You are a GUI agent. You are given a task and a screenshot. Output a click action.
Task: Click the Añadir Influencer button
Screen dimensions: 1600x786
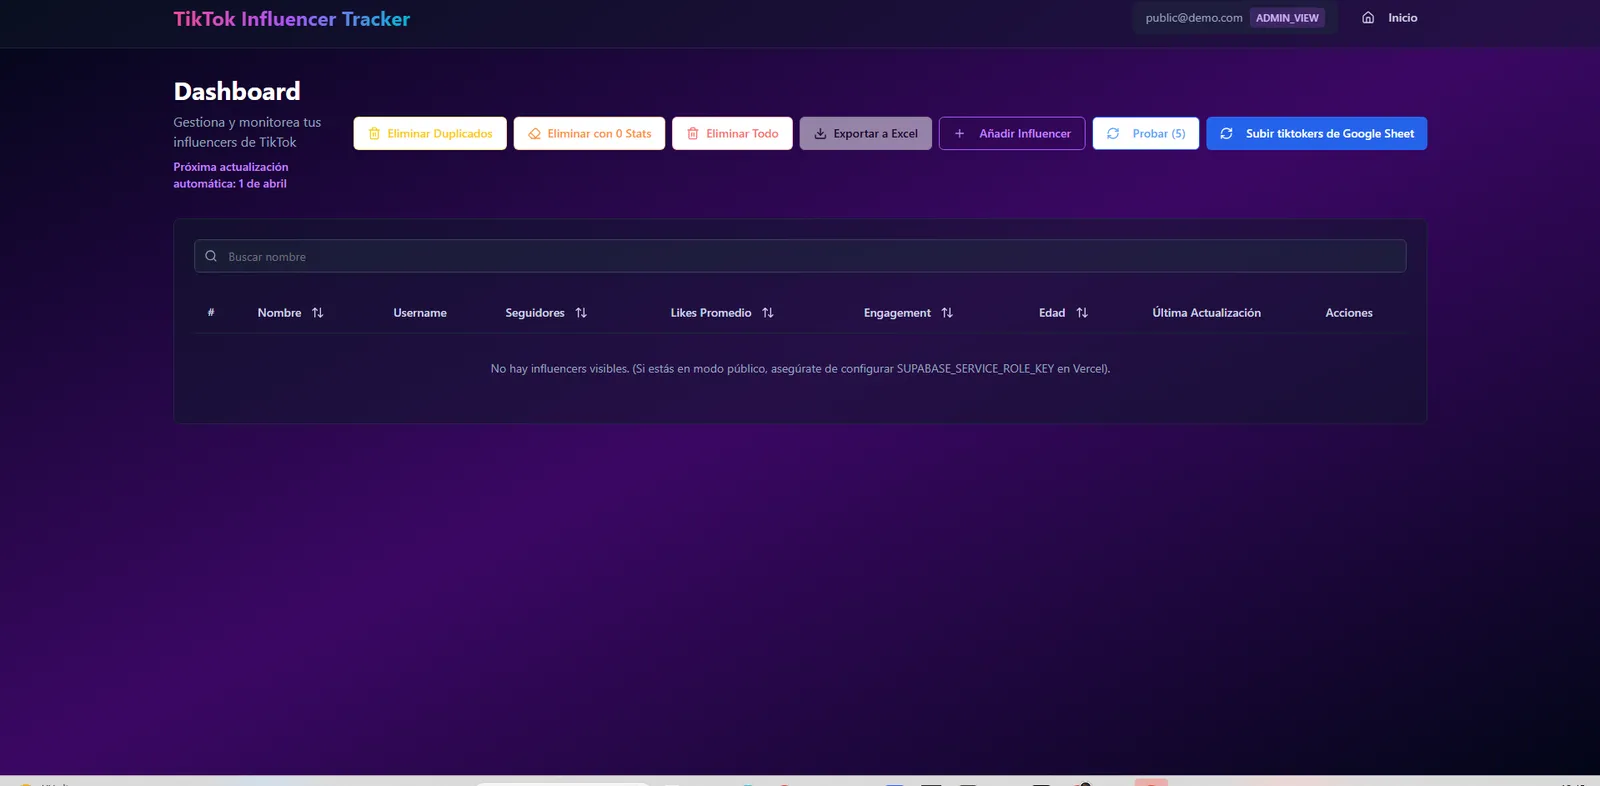[x=1012, y=133]
